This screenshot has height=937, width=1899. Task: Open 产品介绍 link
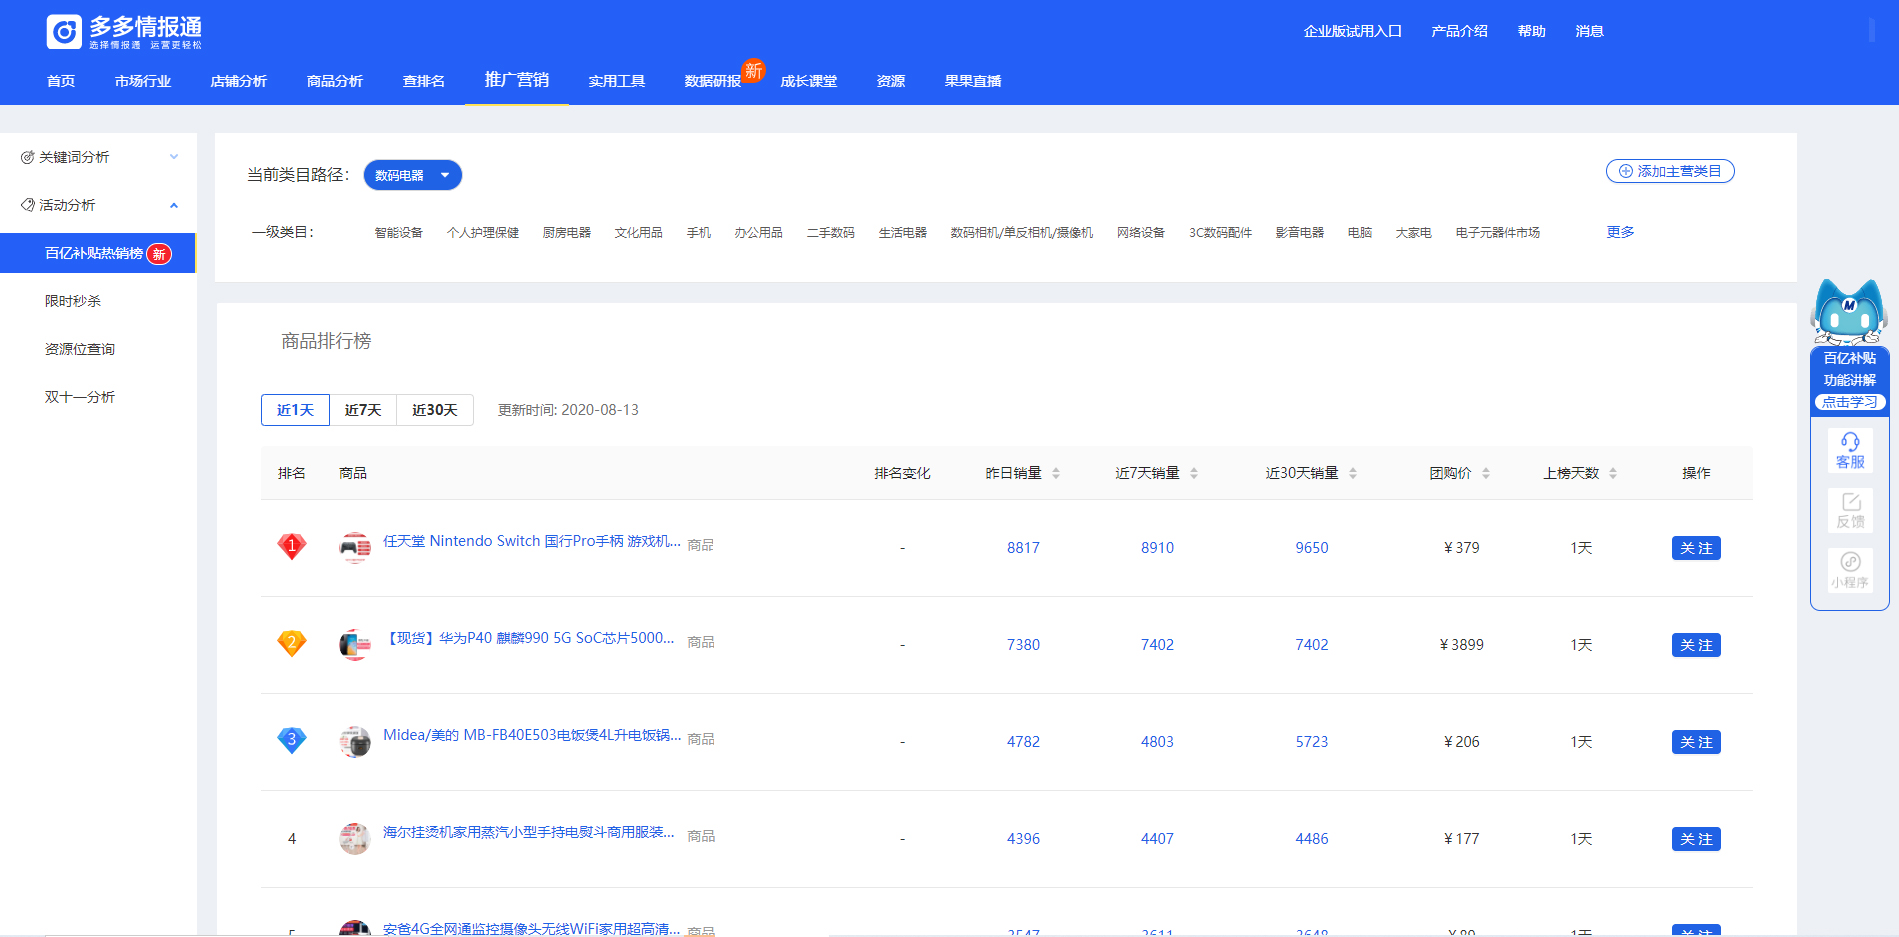pos(1460,31)
